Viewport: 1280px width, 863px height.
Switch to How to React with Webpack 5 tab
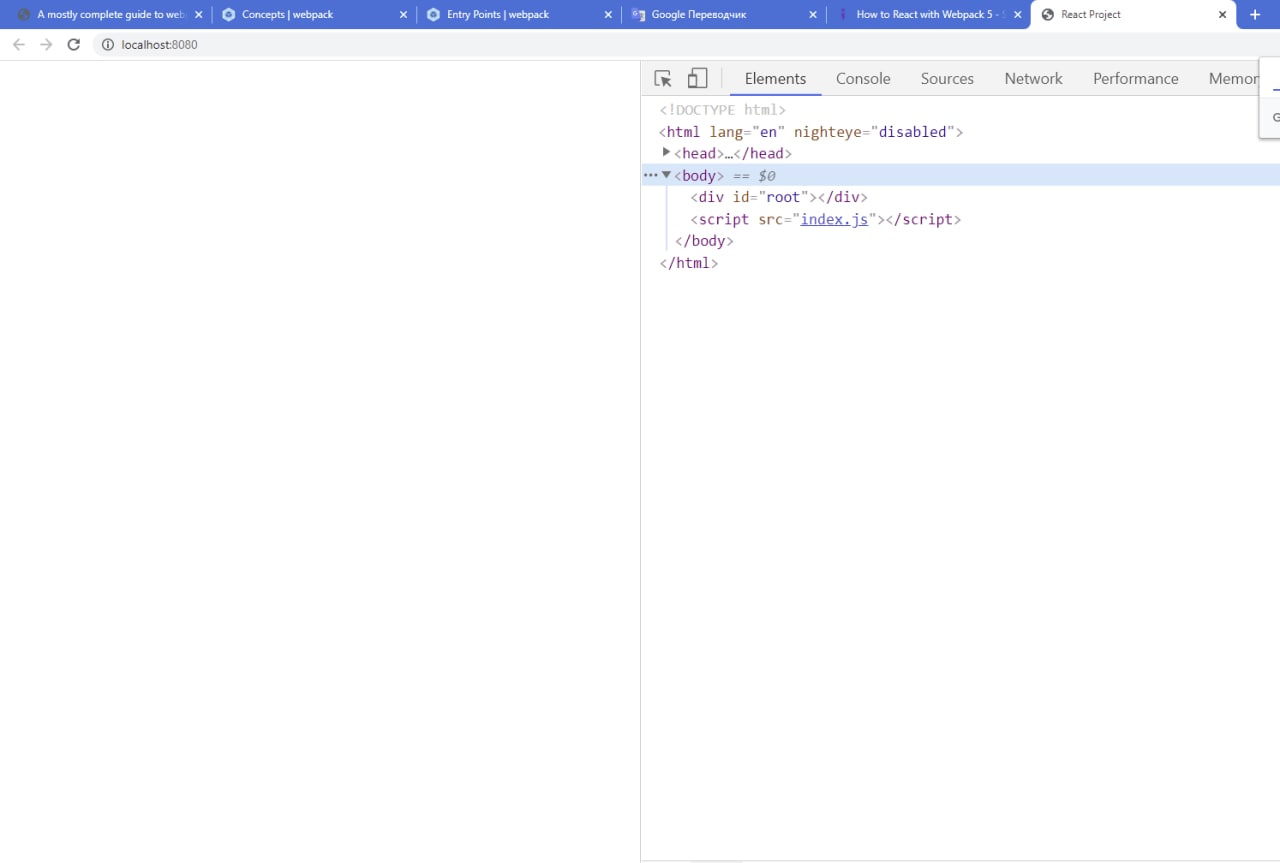(x=927, y=15)
